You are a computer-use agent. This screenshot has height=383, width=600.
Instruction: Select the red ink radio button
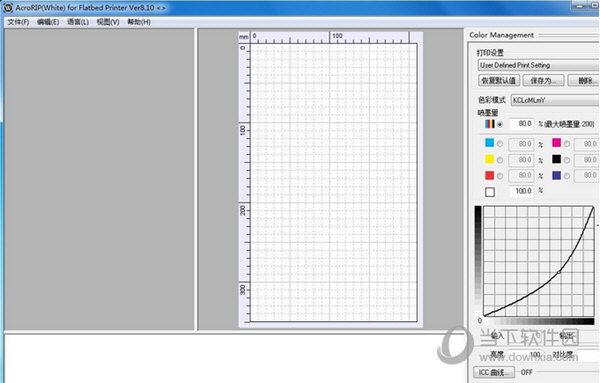coord(500,176)
